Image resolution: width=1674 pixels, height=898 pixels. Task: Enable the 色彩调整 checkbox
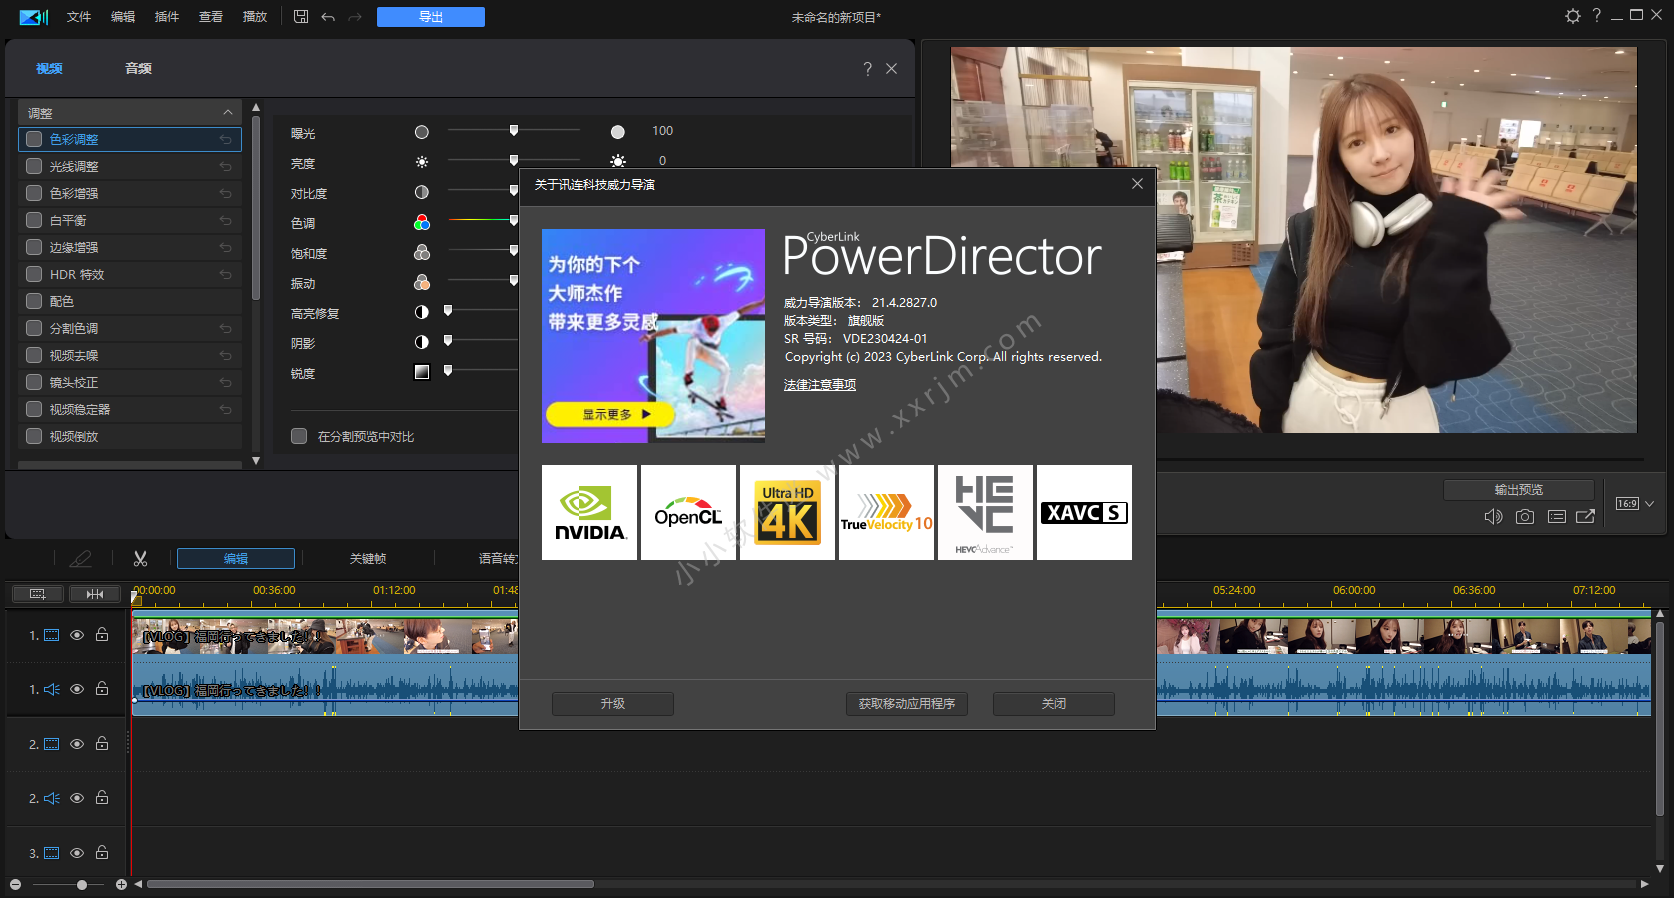coord(34,140)
